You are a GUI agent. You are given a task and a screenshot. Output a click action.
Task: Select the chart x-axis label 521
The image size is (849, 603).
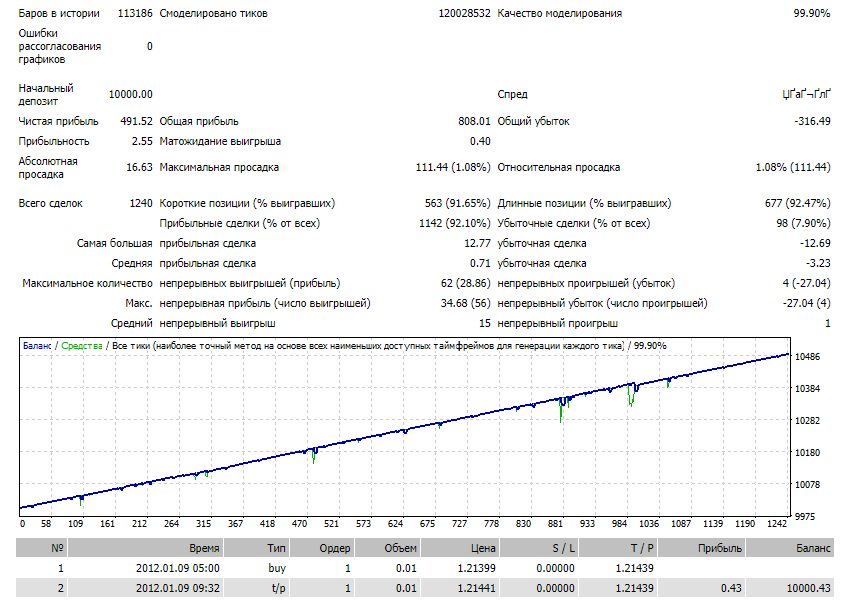(x=331, y=523)
